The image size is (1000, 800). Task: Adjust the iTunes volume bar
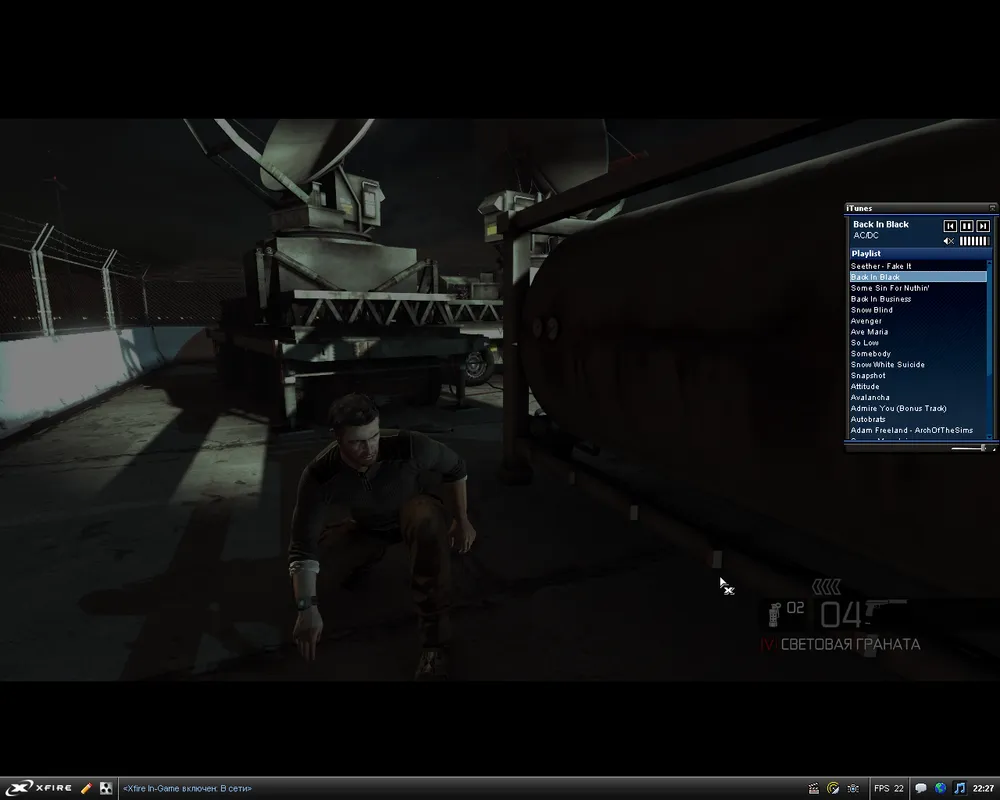point(974,241)
